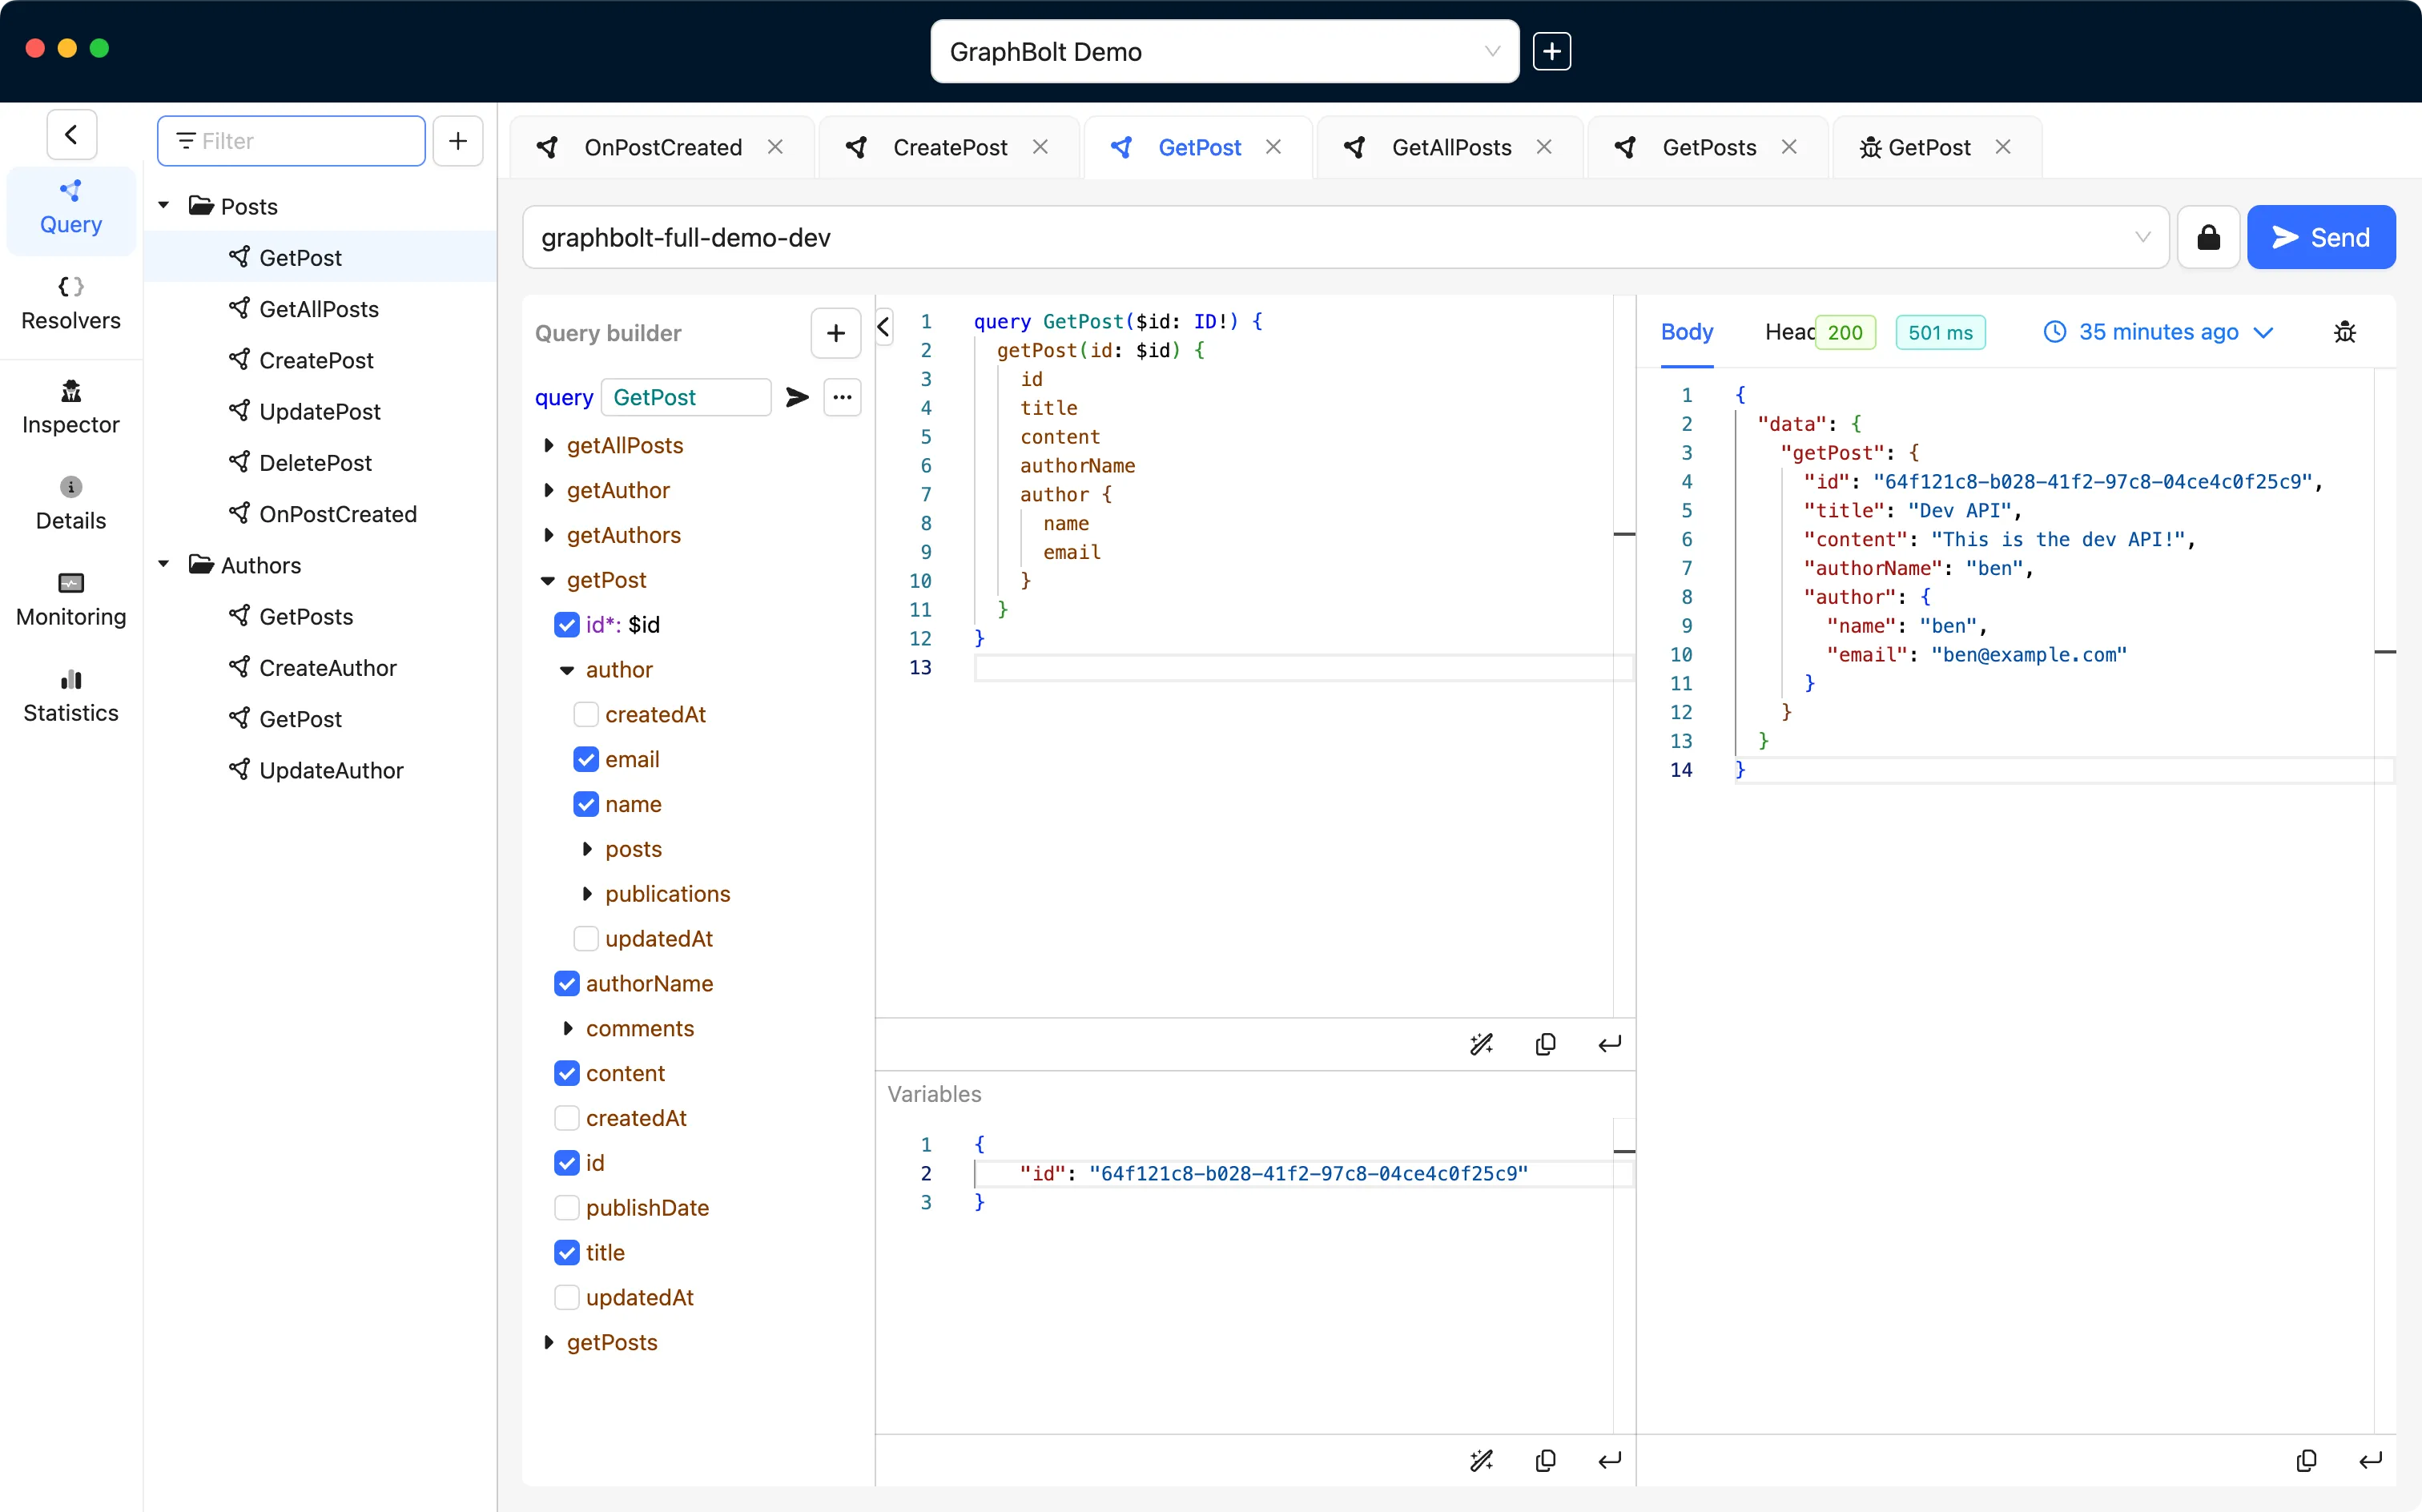
Task: Edit the query name field GetPost
Action: coord(685,397)
